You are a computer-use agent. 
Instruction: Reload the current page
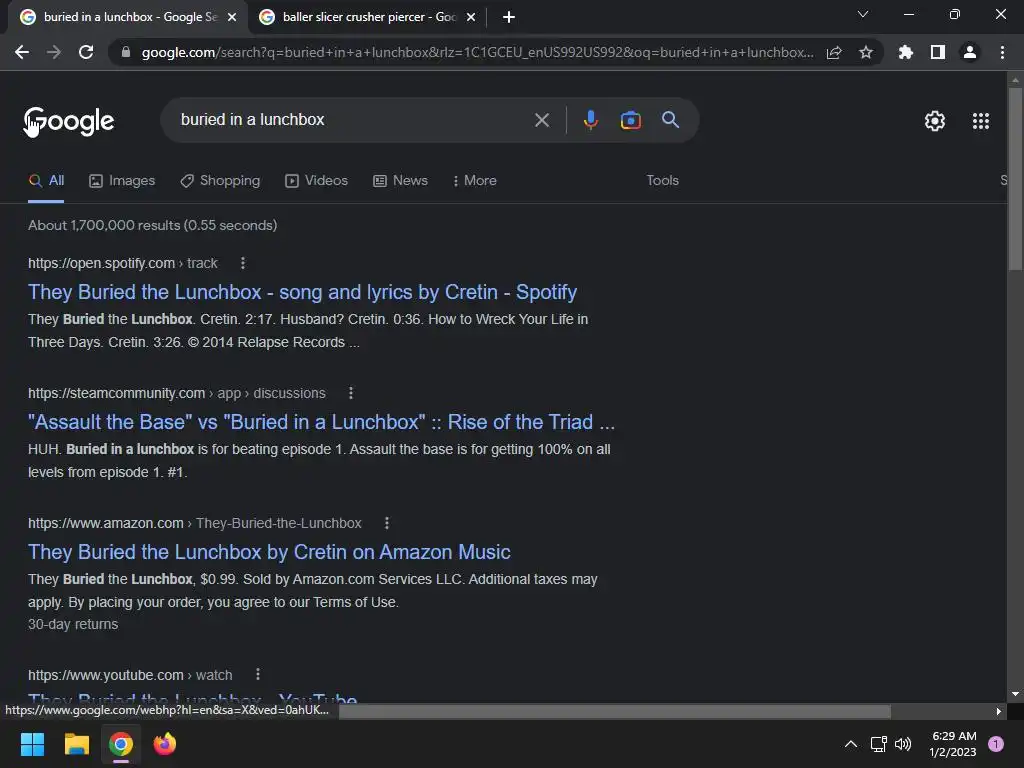coord(86,52)
